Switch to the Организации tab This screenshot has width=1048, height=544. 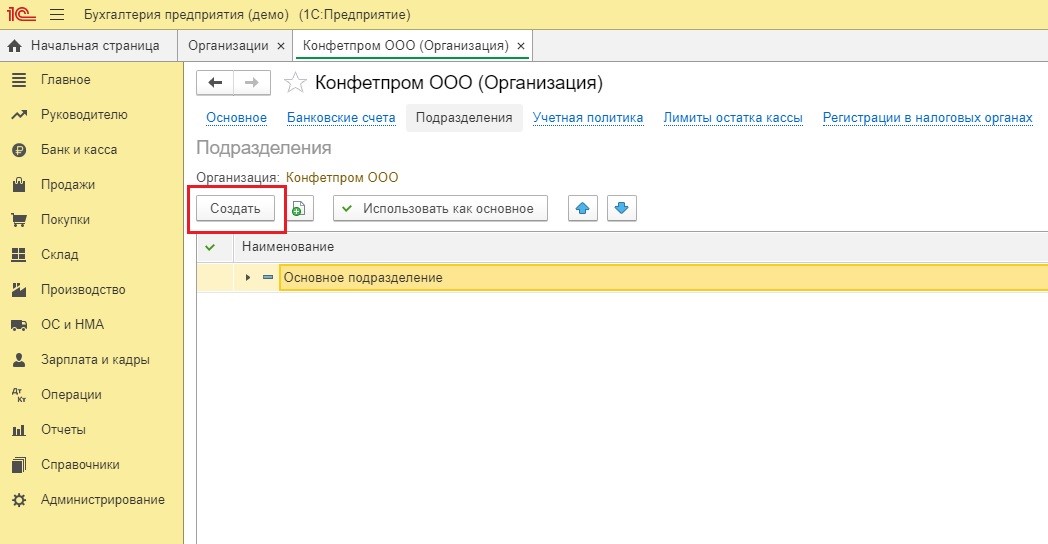coord(228,46)
